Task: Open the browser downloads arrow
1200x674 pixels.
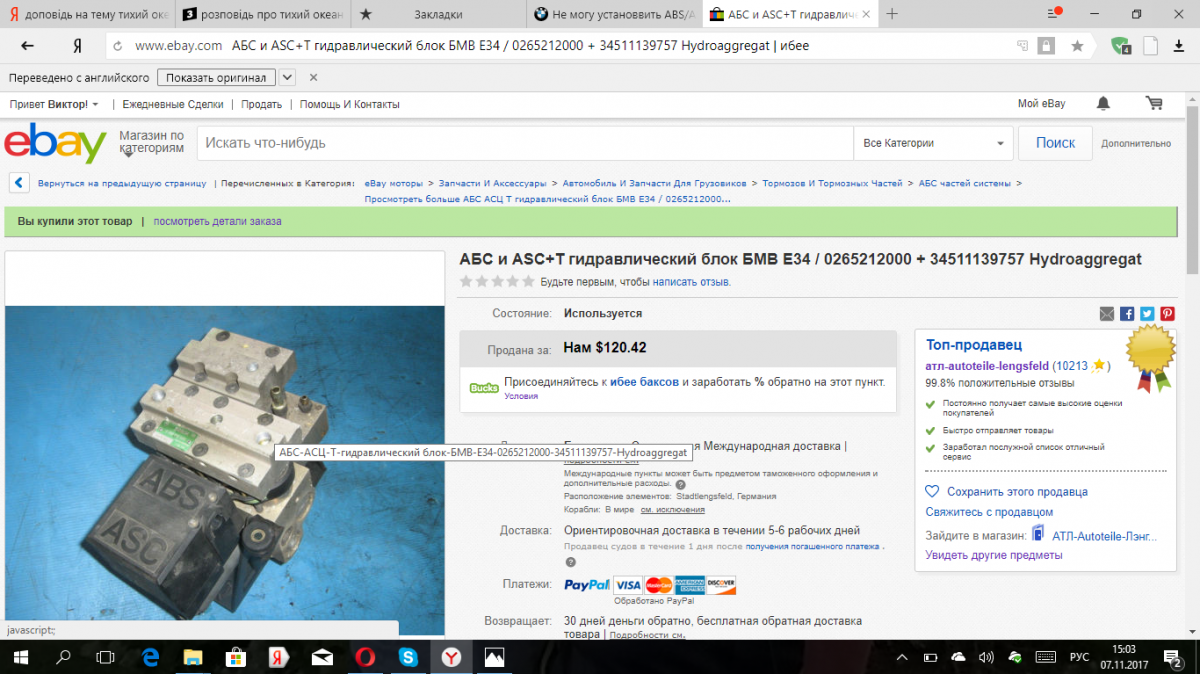Action: point(1179,46)
